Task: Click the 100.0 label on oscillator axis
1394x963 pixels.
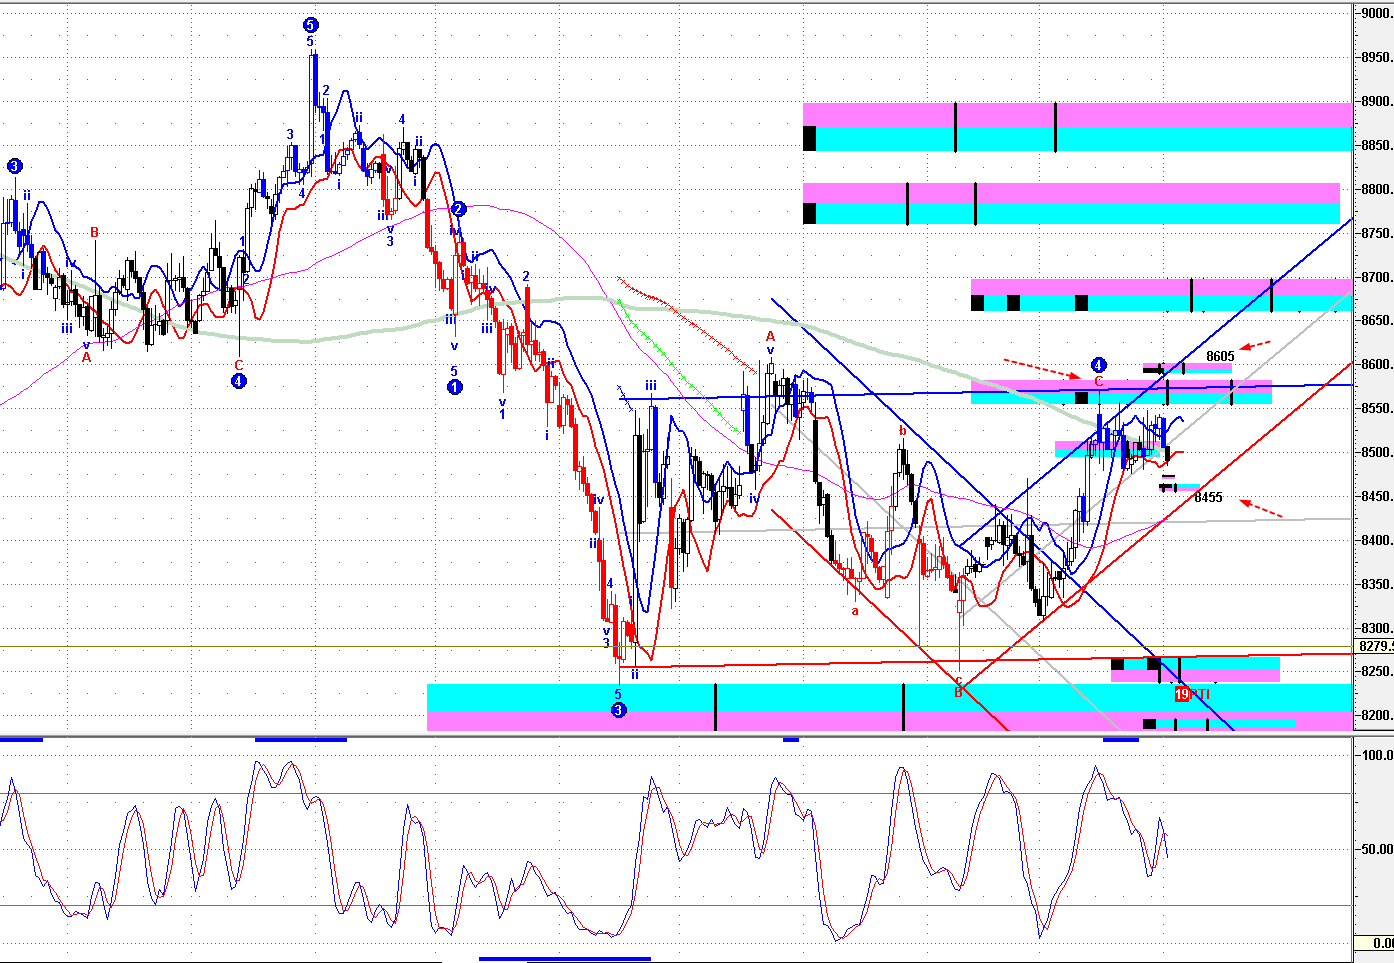Action: click(1376, 755)
